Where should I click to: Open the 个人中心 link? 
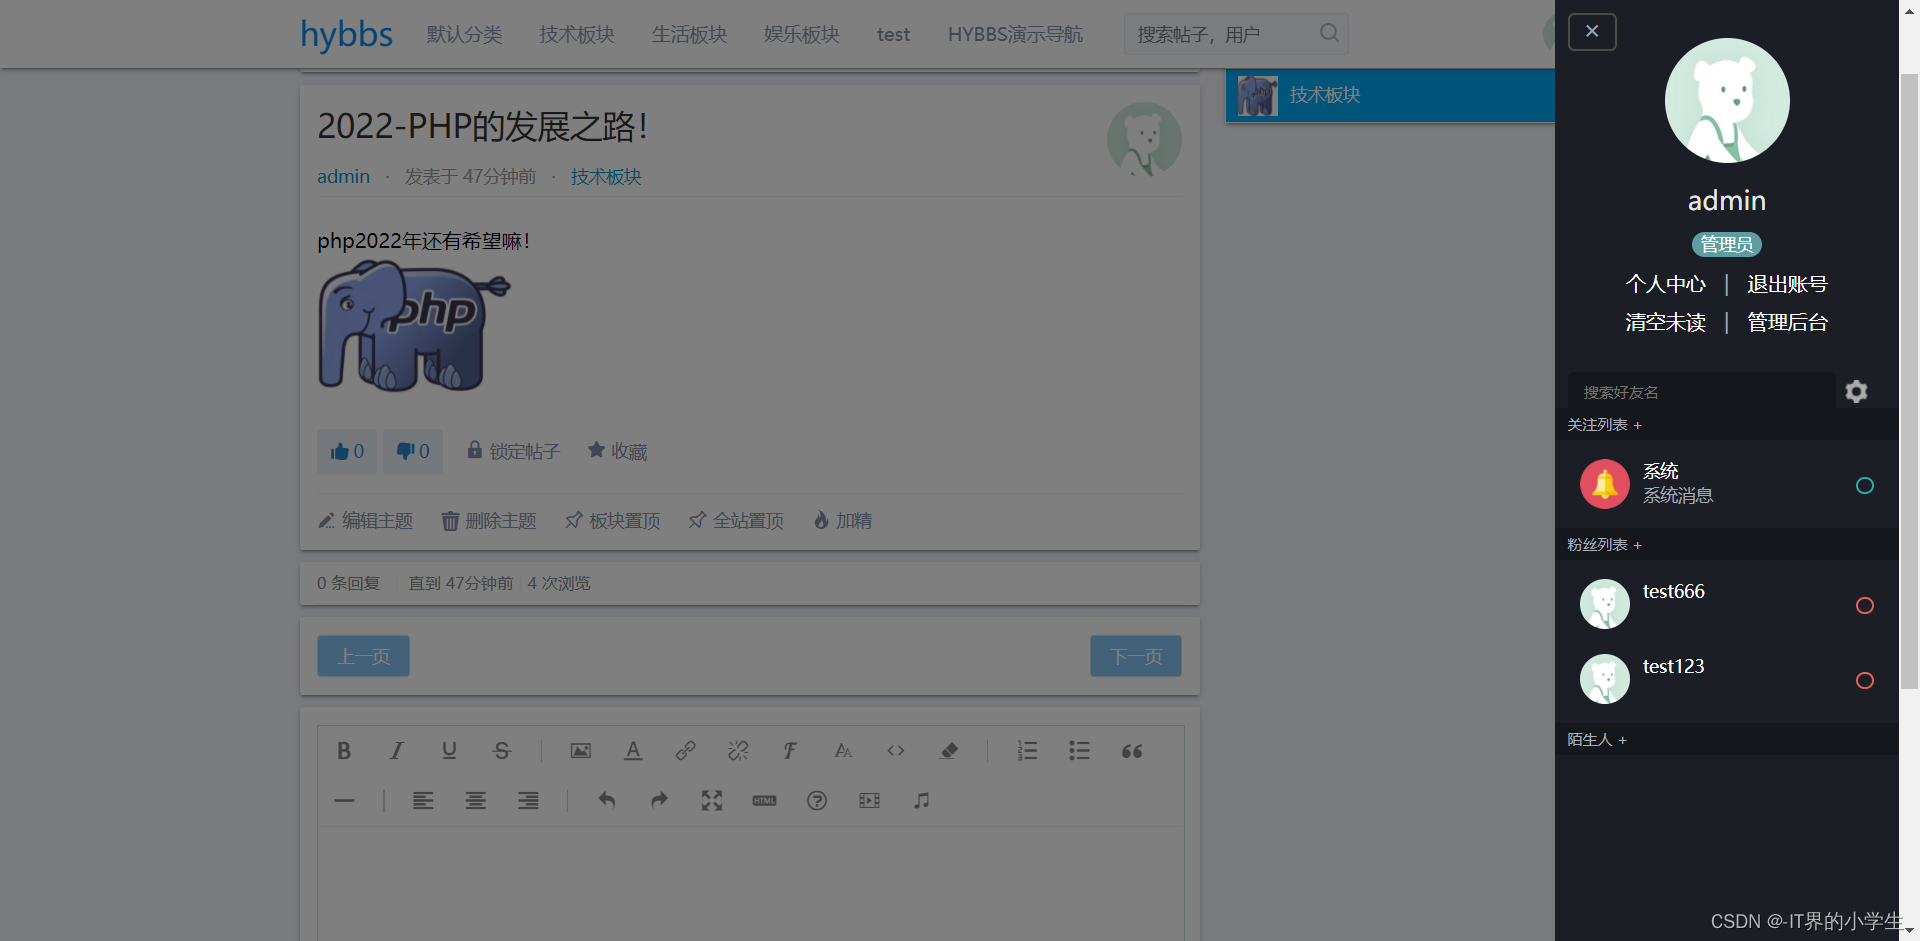tap(1666, 285)
